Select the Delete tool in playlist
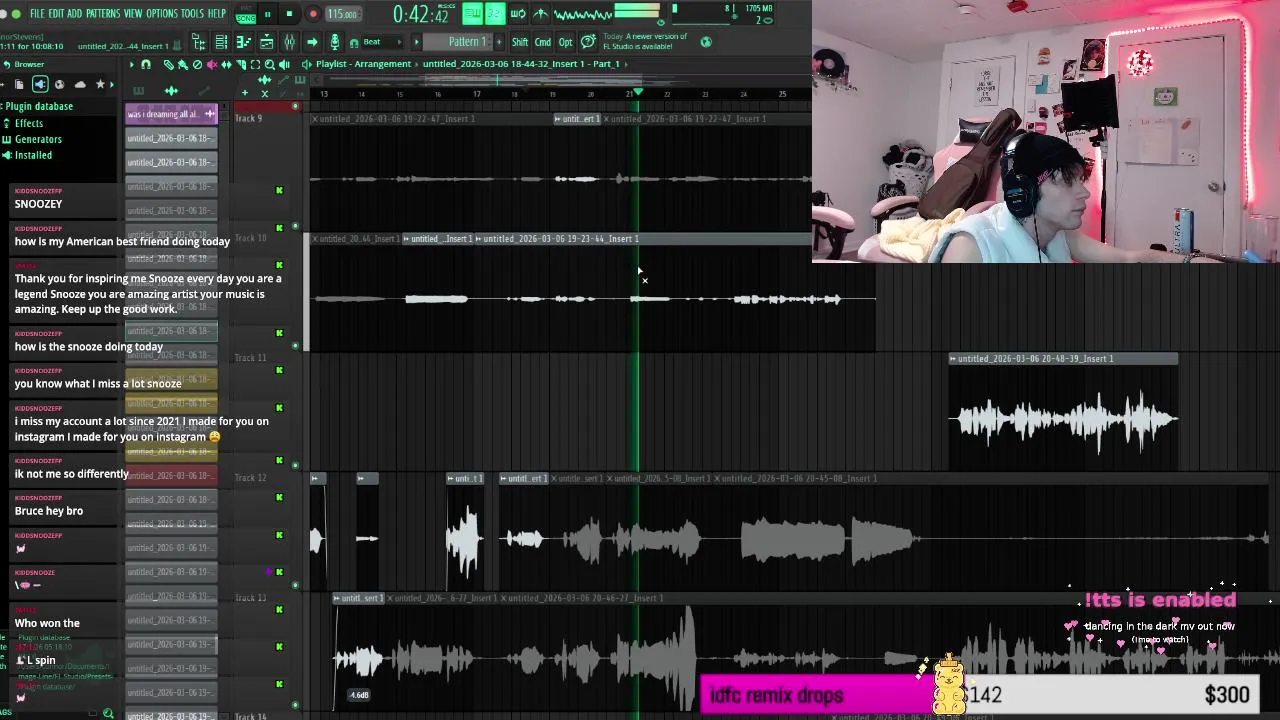 coord(197,64)
